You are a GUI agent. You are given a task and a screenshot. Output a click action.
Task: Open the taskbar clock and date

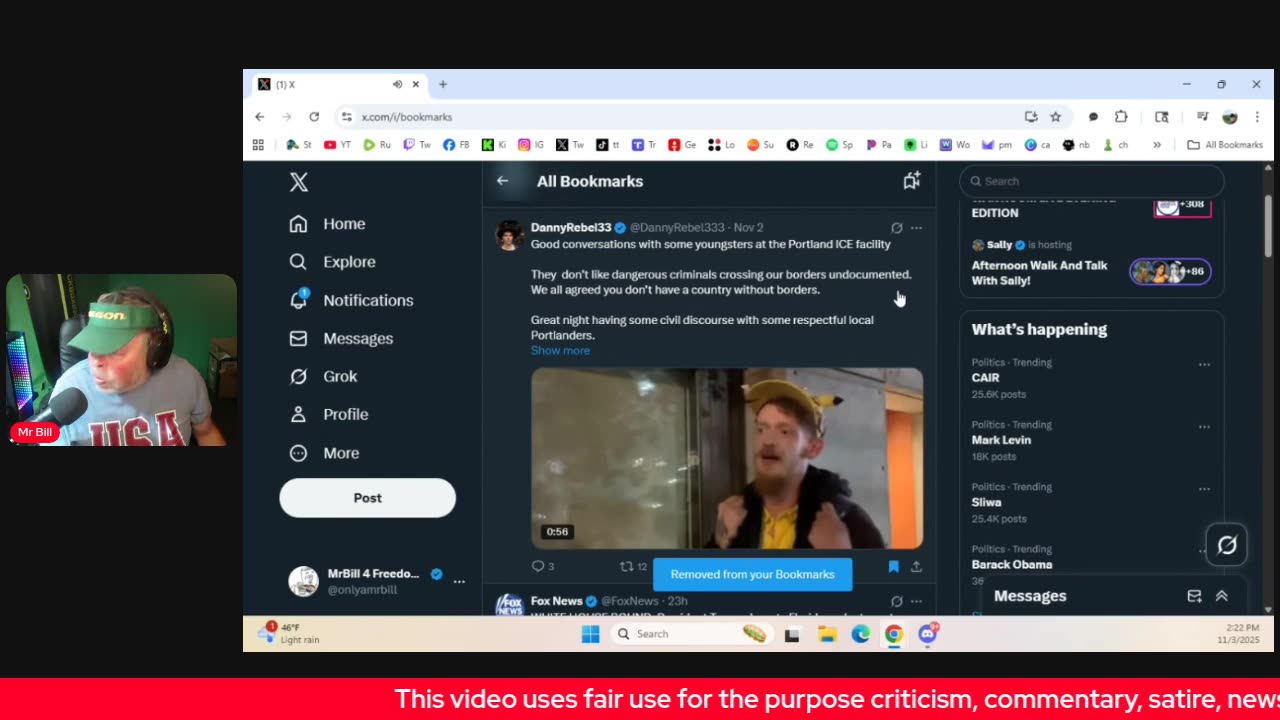(1240, 633)
